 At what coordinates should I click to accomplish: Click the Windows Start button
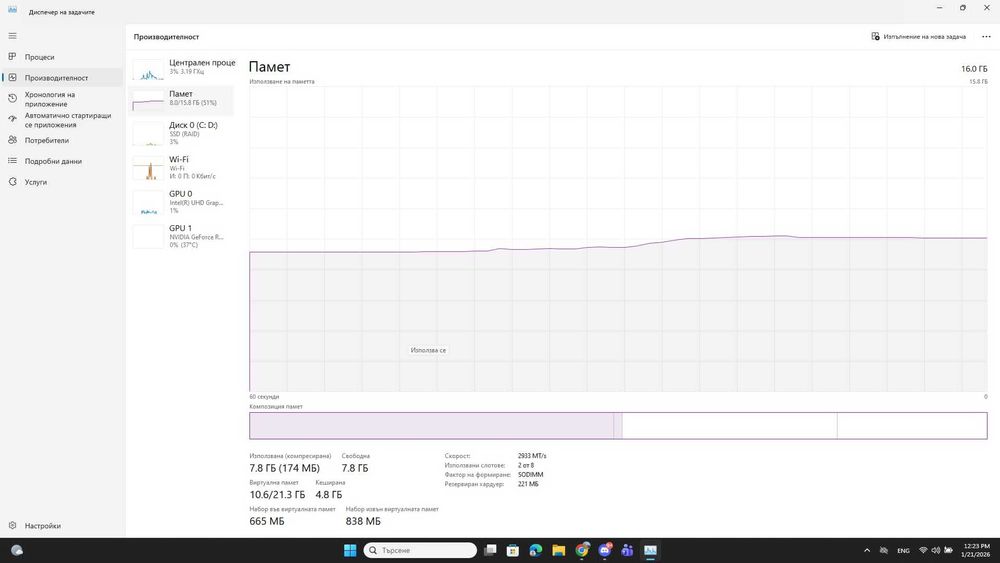tap(350, 550)
